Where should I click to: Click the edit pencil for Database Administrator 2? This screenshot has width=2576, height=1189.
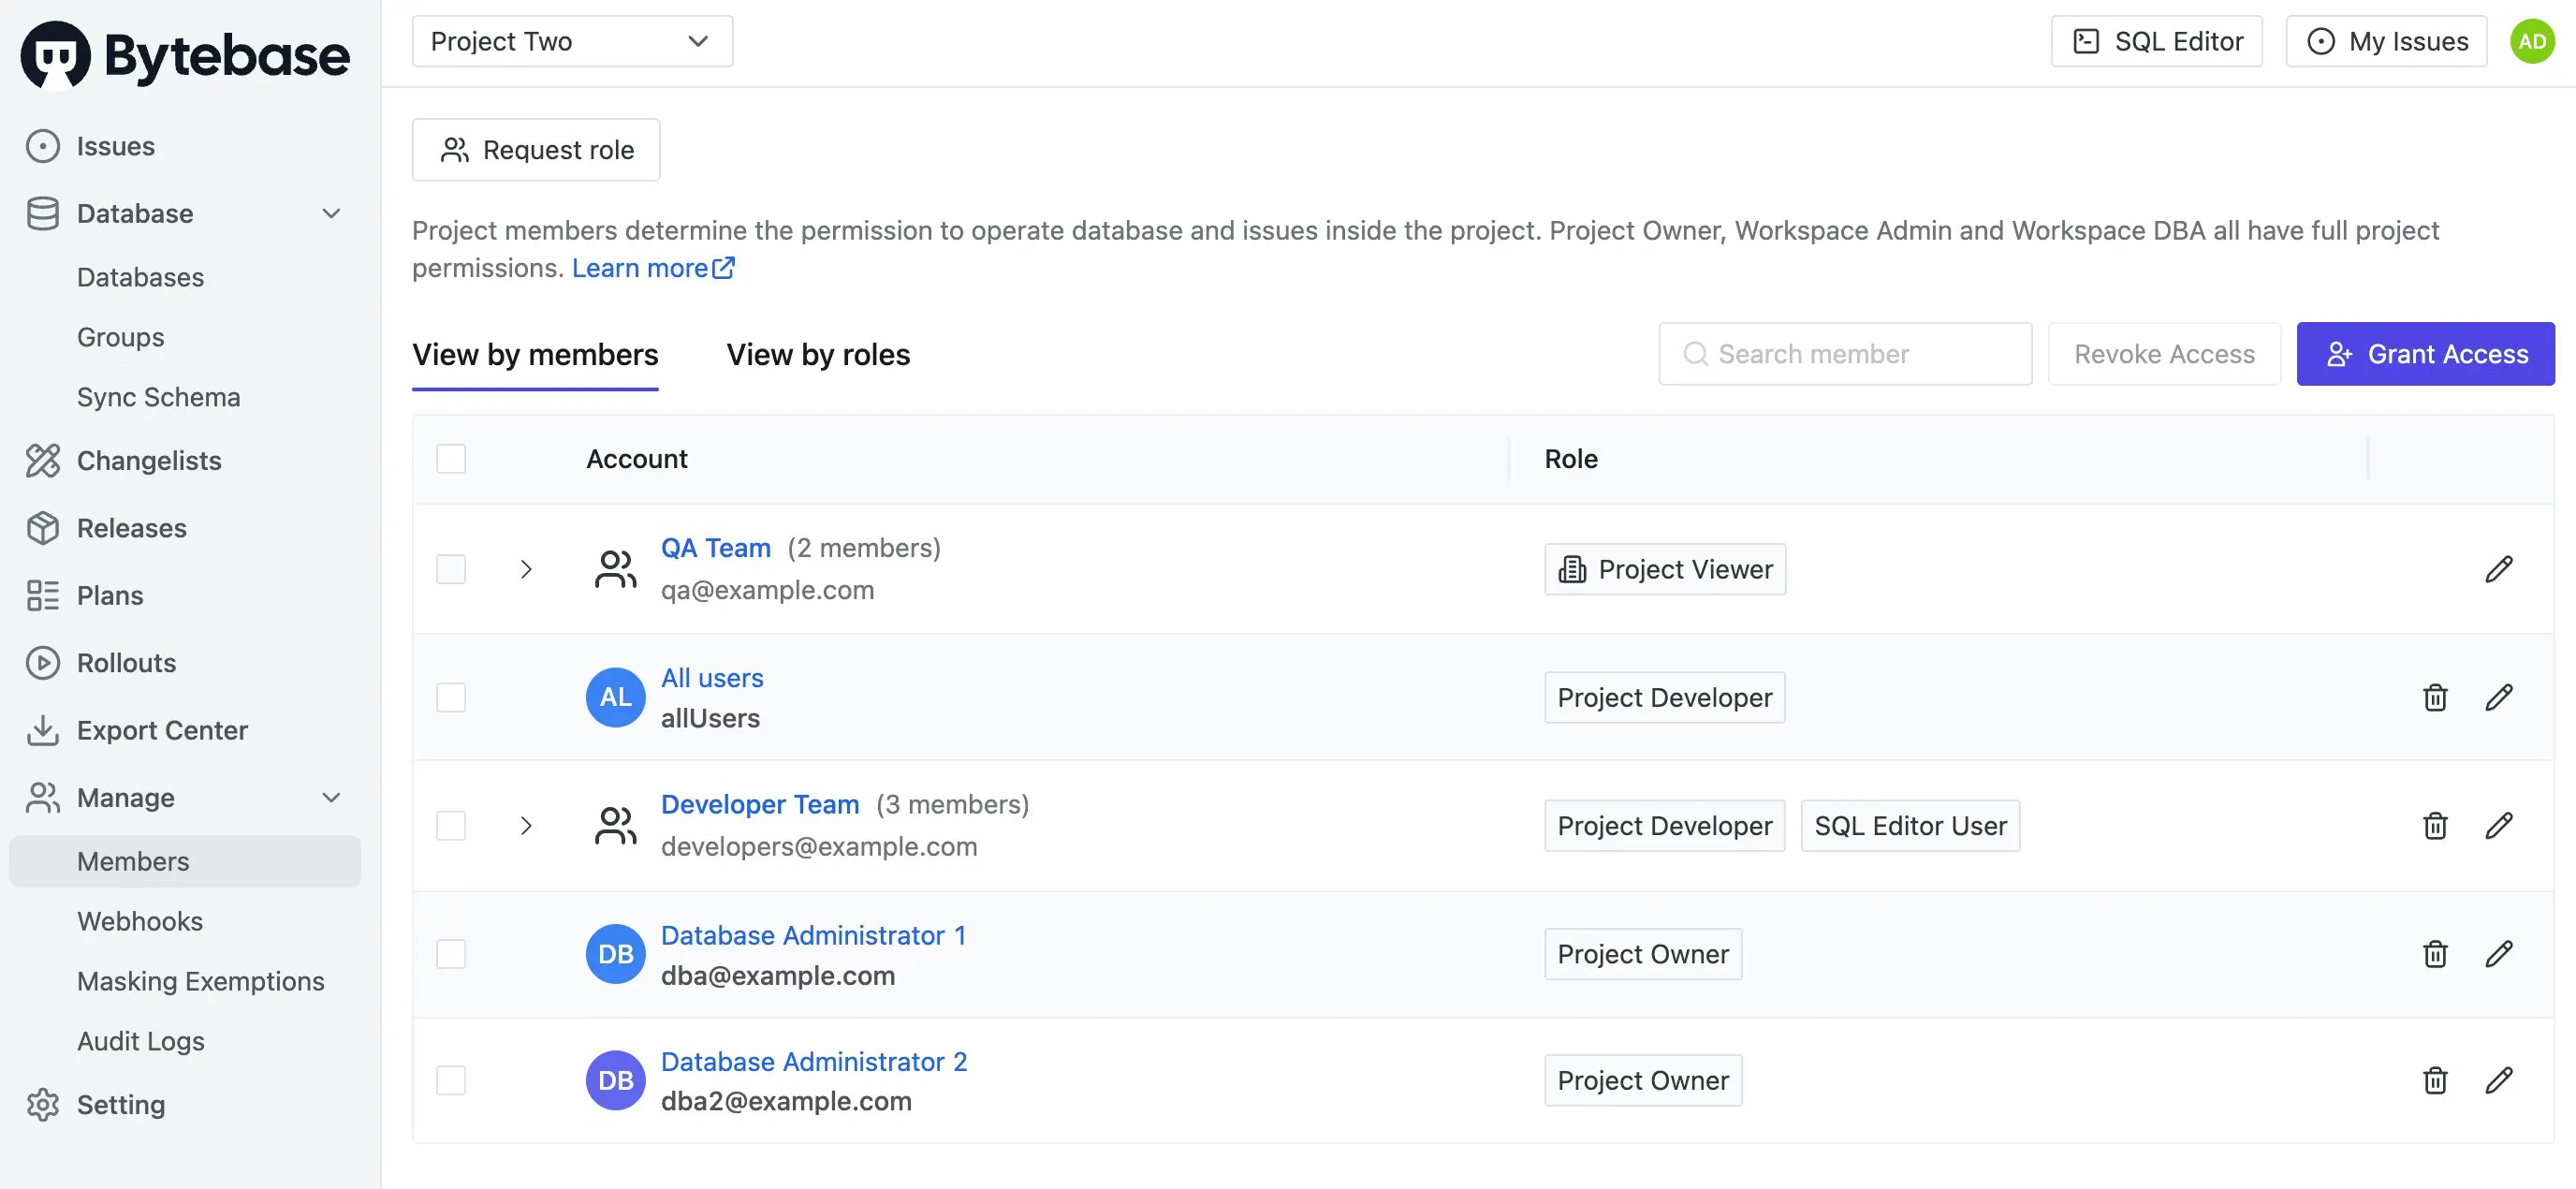tap(2498, 1080)
